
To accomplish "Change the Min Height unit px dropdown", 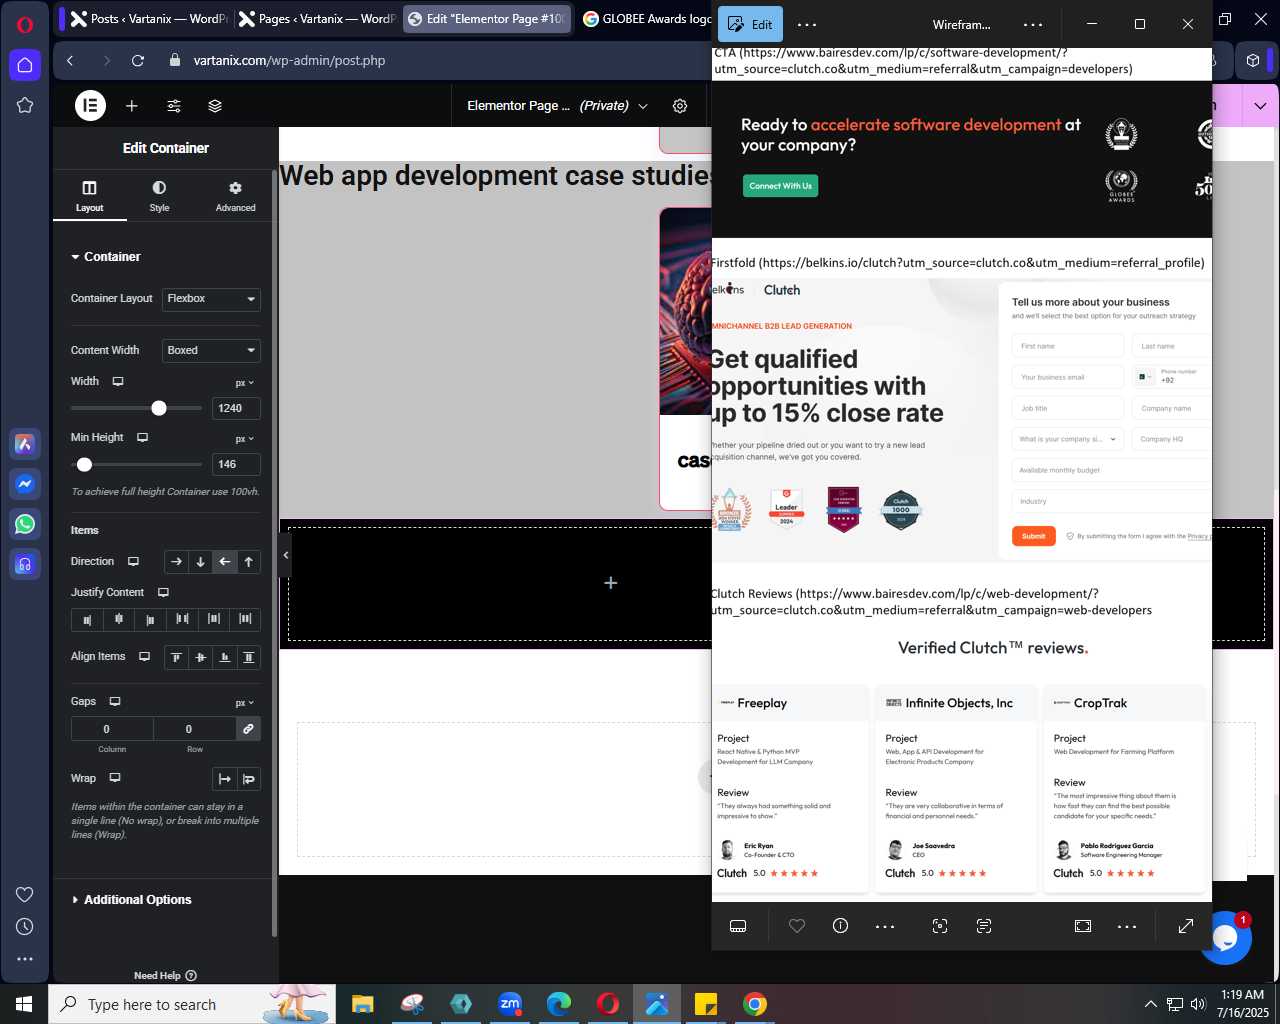I will pos(245,439).
